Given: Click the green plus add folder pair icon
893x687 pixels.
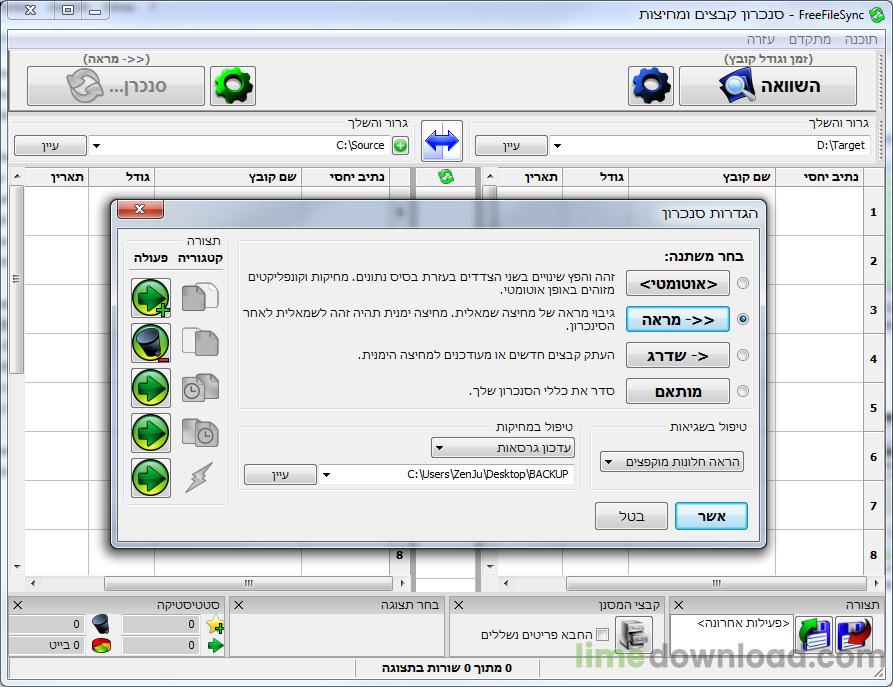Looking at the screenshot, I should pyautogui.click(x=400, y=146).
